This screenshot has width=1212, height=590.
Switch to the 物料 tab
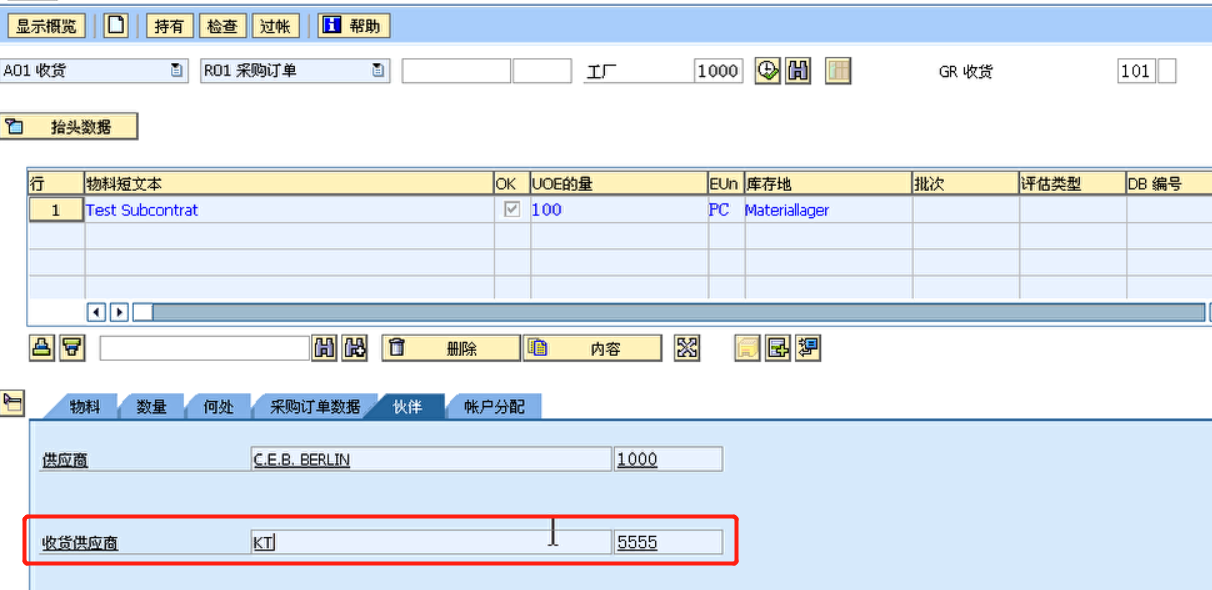[84, 406]
